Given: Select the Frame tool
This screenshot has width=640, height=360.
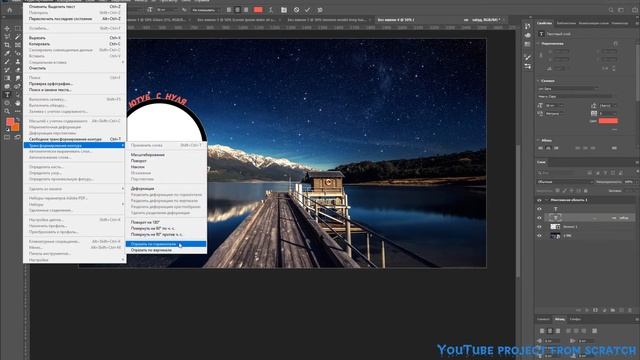Looking at the screenshot, I should [x=17, y=45].
